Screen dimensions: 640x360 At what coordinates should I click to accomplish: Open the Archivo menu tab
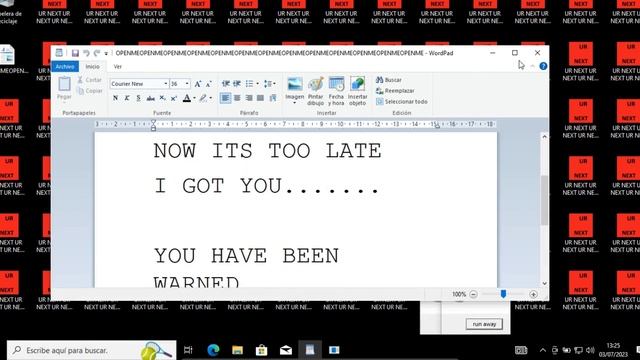[65, 67]
